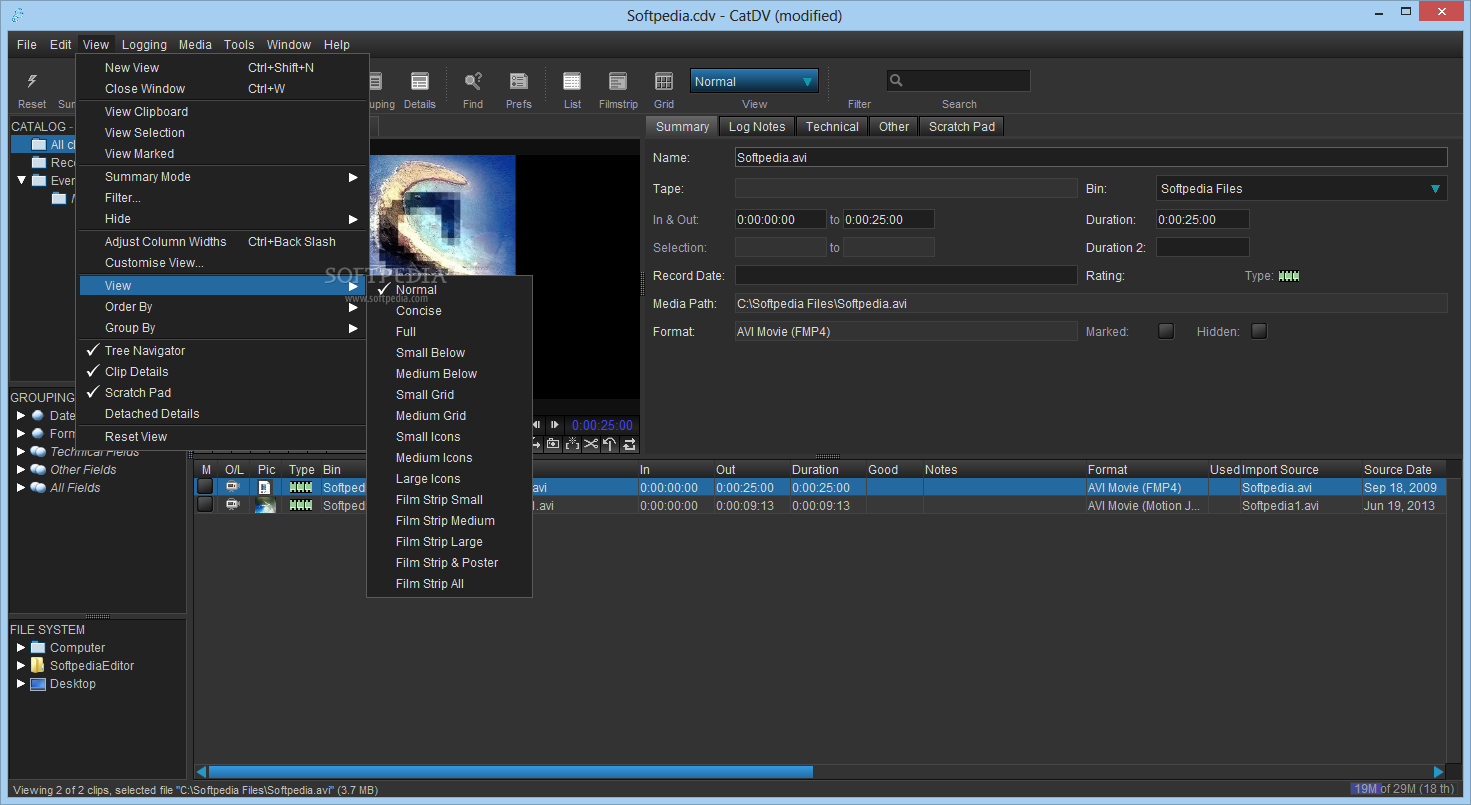Screen dimensions: 1471x805
Task: Choose New View from the View menu
Action: (x=223, y=68)
